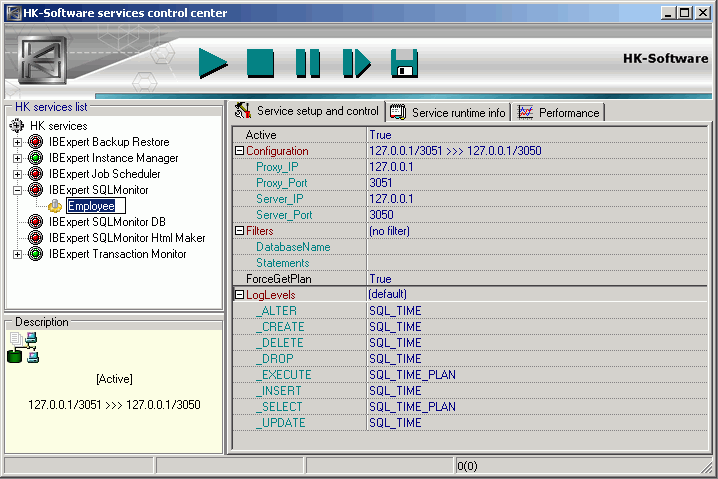Click the _DELETE log level value
This screenshot has width=718, height=479.
coord(537,343)
